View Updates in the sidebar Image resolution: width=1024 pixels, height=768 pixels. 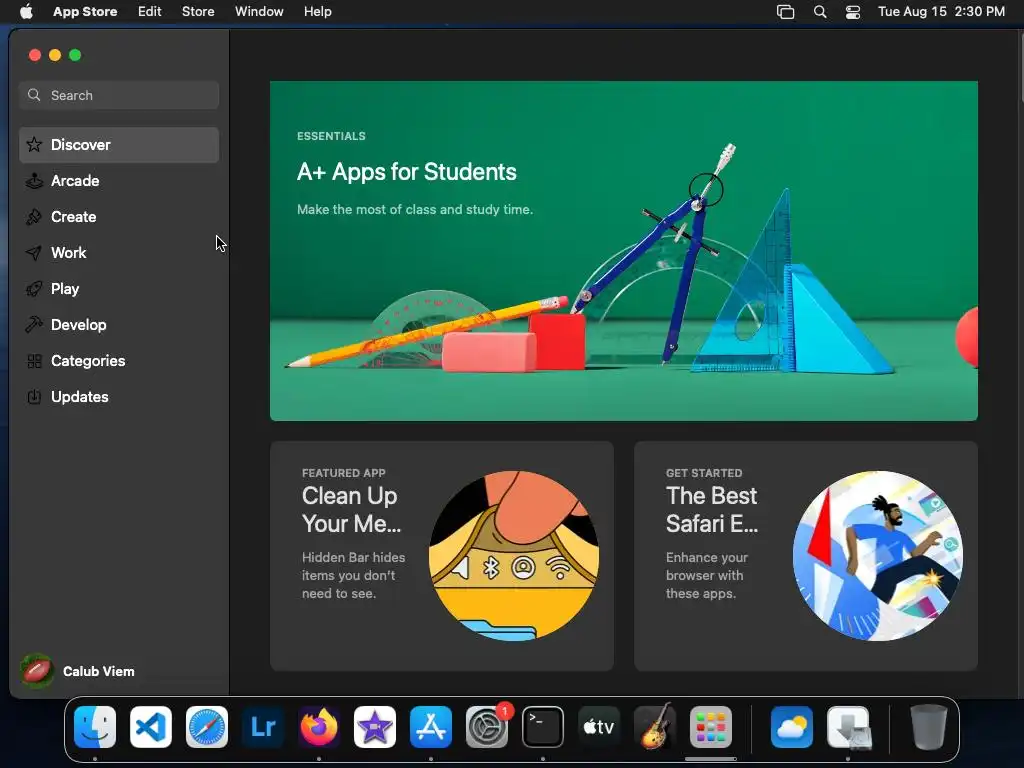[x=119, y=397]
